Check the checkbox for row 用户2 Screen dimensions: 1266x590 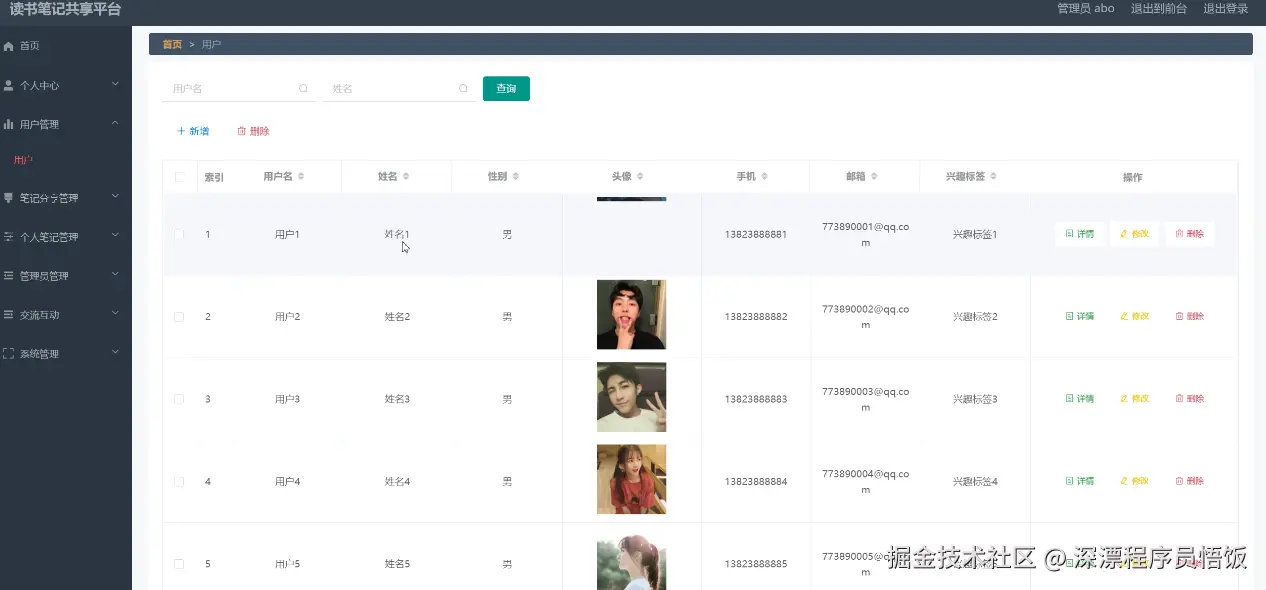tap(179, 316)
